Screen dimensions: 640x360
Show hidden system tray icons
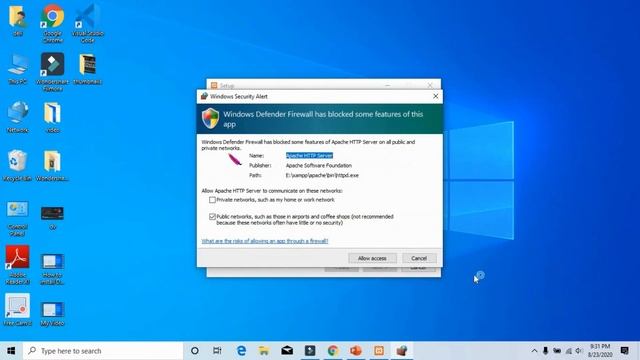point(534,351)
